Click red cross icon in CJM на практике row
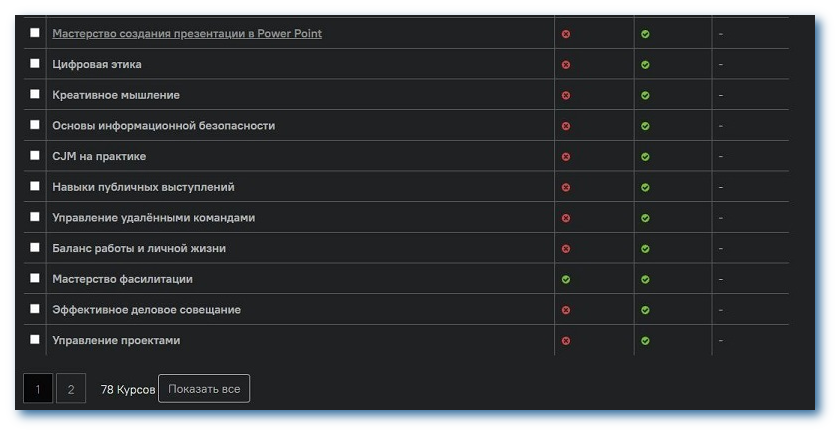The image size is (840, 435). [x=566, y=157]
